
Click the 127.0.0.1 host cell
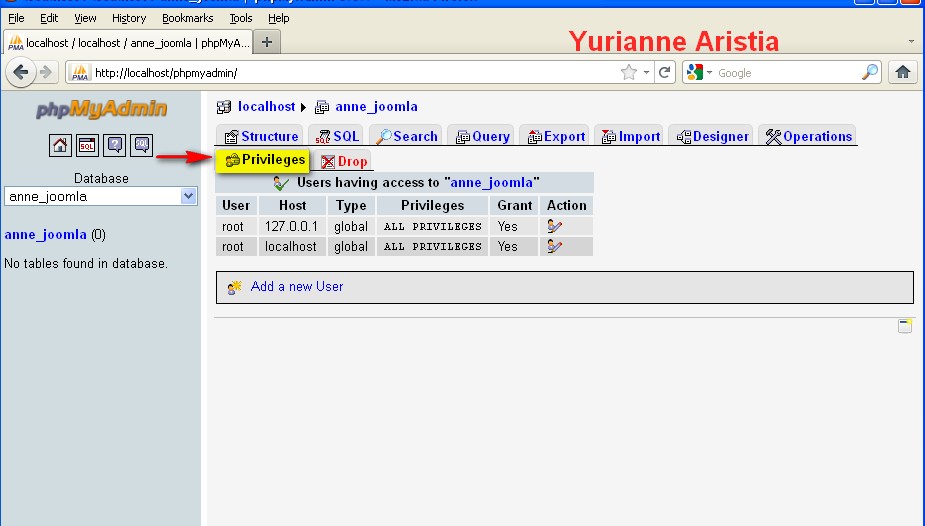(291, 226)
